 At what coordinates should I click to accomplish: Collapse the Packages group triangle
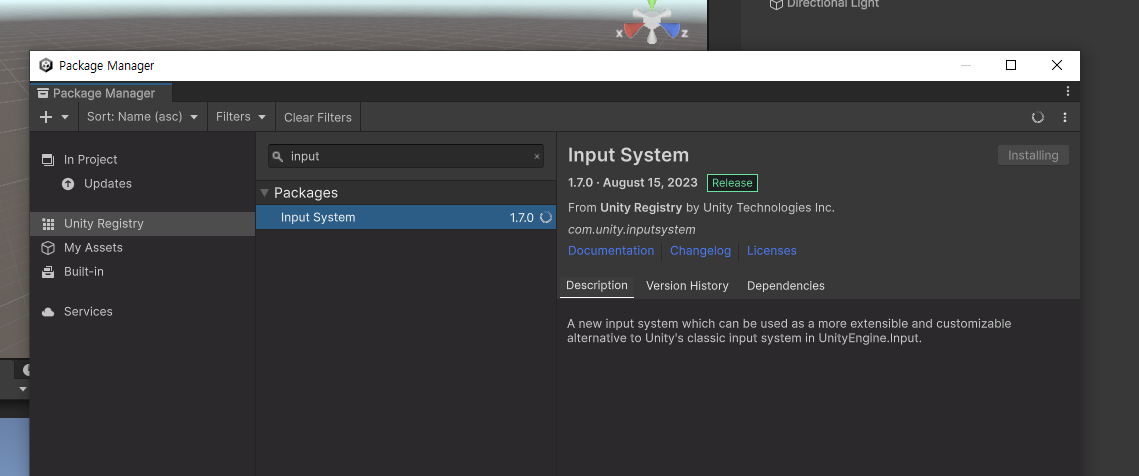[264, 193]
